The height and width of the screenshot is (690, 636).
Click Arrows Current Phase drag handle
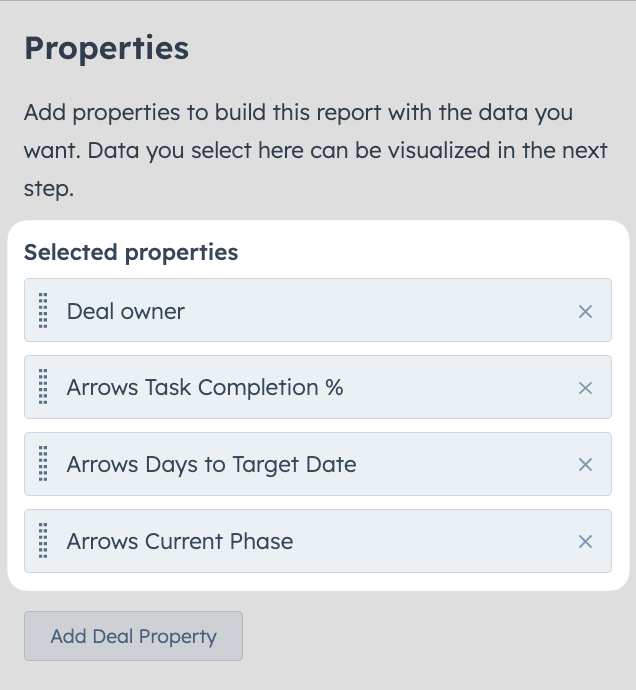point(43,541)
